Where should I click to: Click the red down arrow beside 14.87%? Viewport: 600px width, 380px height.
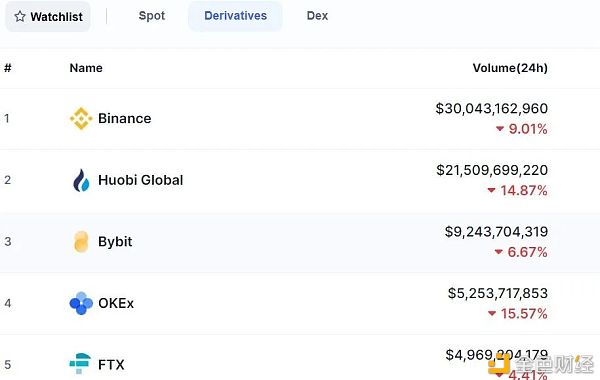coord(492,190)
